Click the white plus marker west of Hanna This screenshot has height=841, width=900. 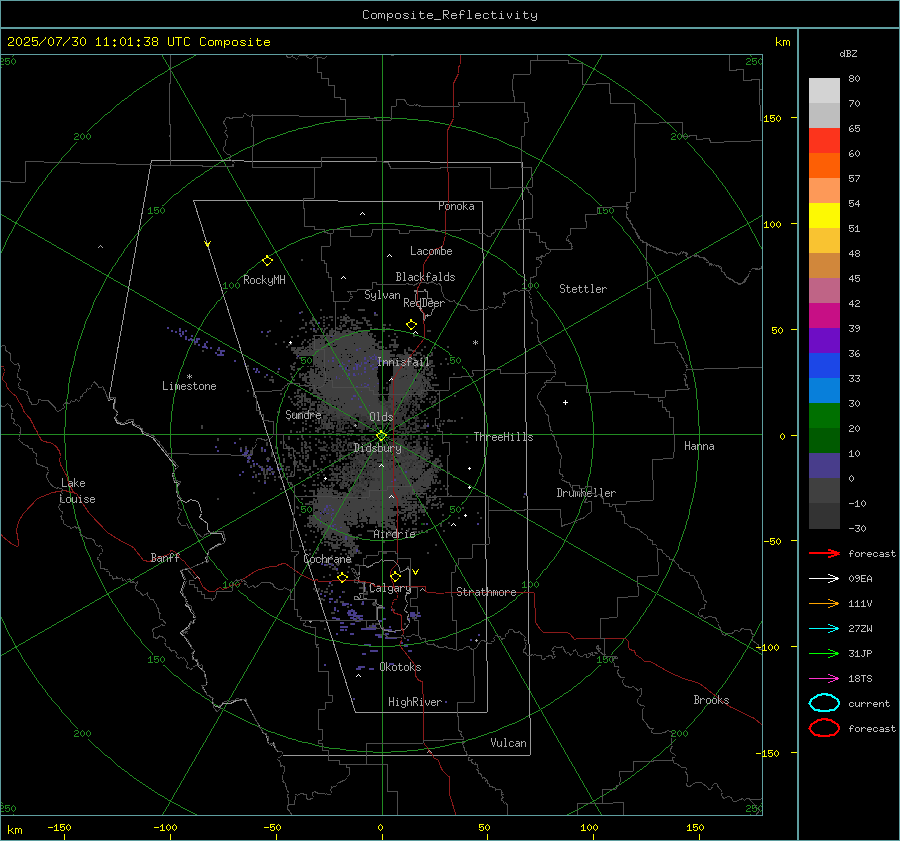point(565,402)
